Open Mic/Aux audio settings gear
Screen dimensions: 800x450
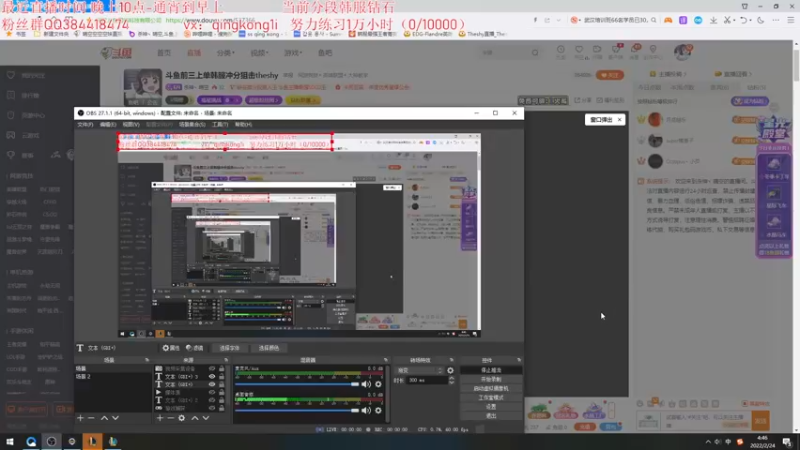point(378,384)
